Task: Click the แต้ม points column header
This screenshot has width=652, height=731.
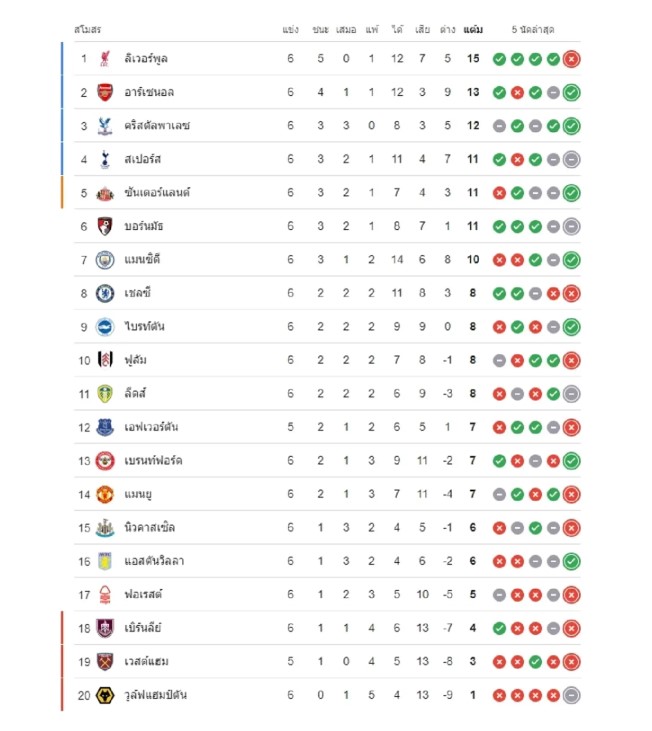Action: coord(473,30)
